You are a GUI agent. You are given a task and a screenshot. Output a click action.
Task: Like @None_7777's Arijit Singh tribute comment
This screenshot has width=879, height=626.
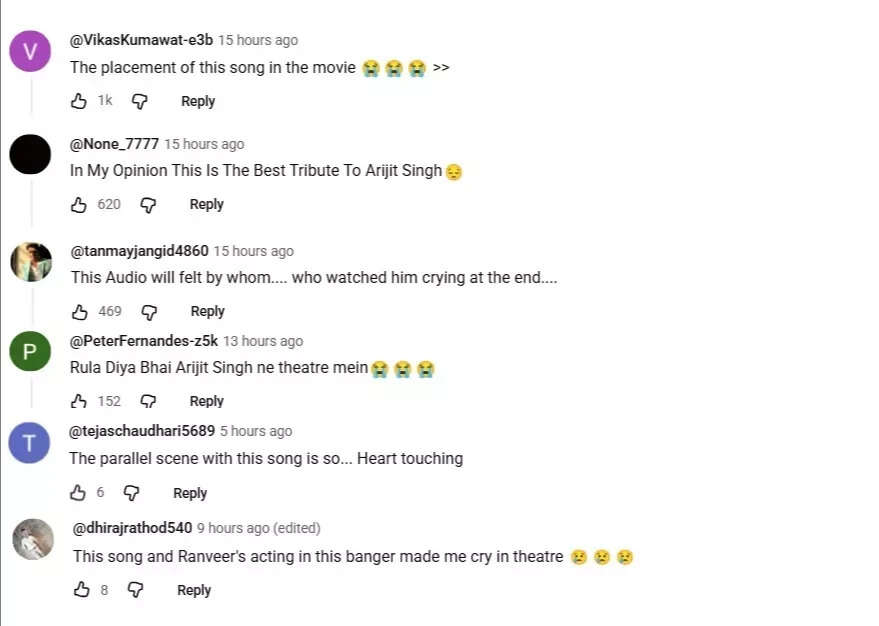(79, 204)
